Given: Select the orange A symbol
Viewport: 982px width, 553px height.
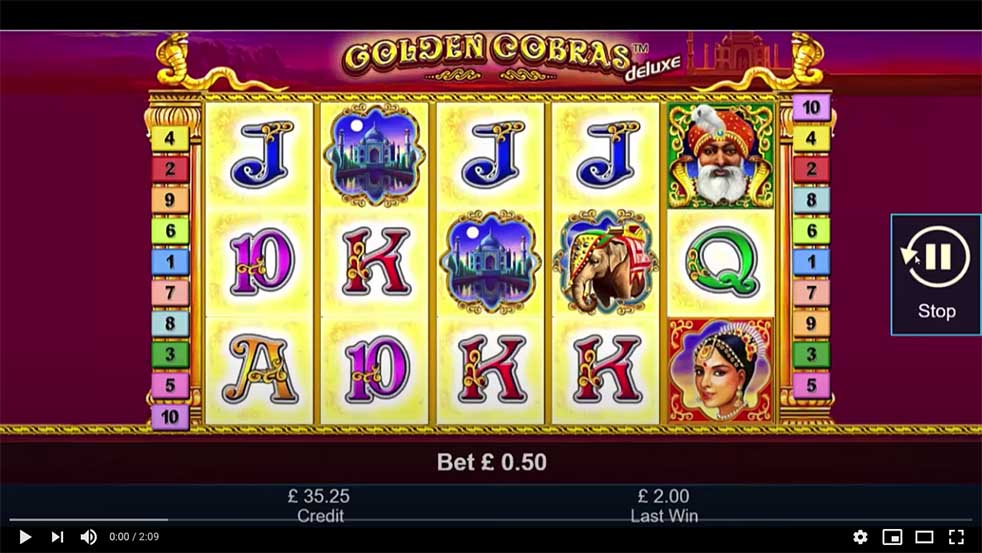Looking at the screenshot, I should click(259, 370).
